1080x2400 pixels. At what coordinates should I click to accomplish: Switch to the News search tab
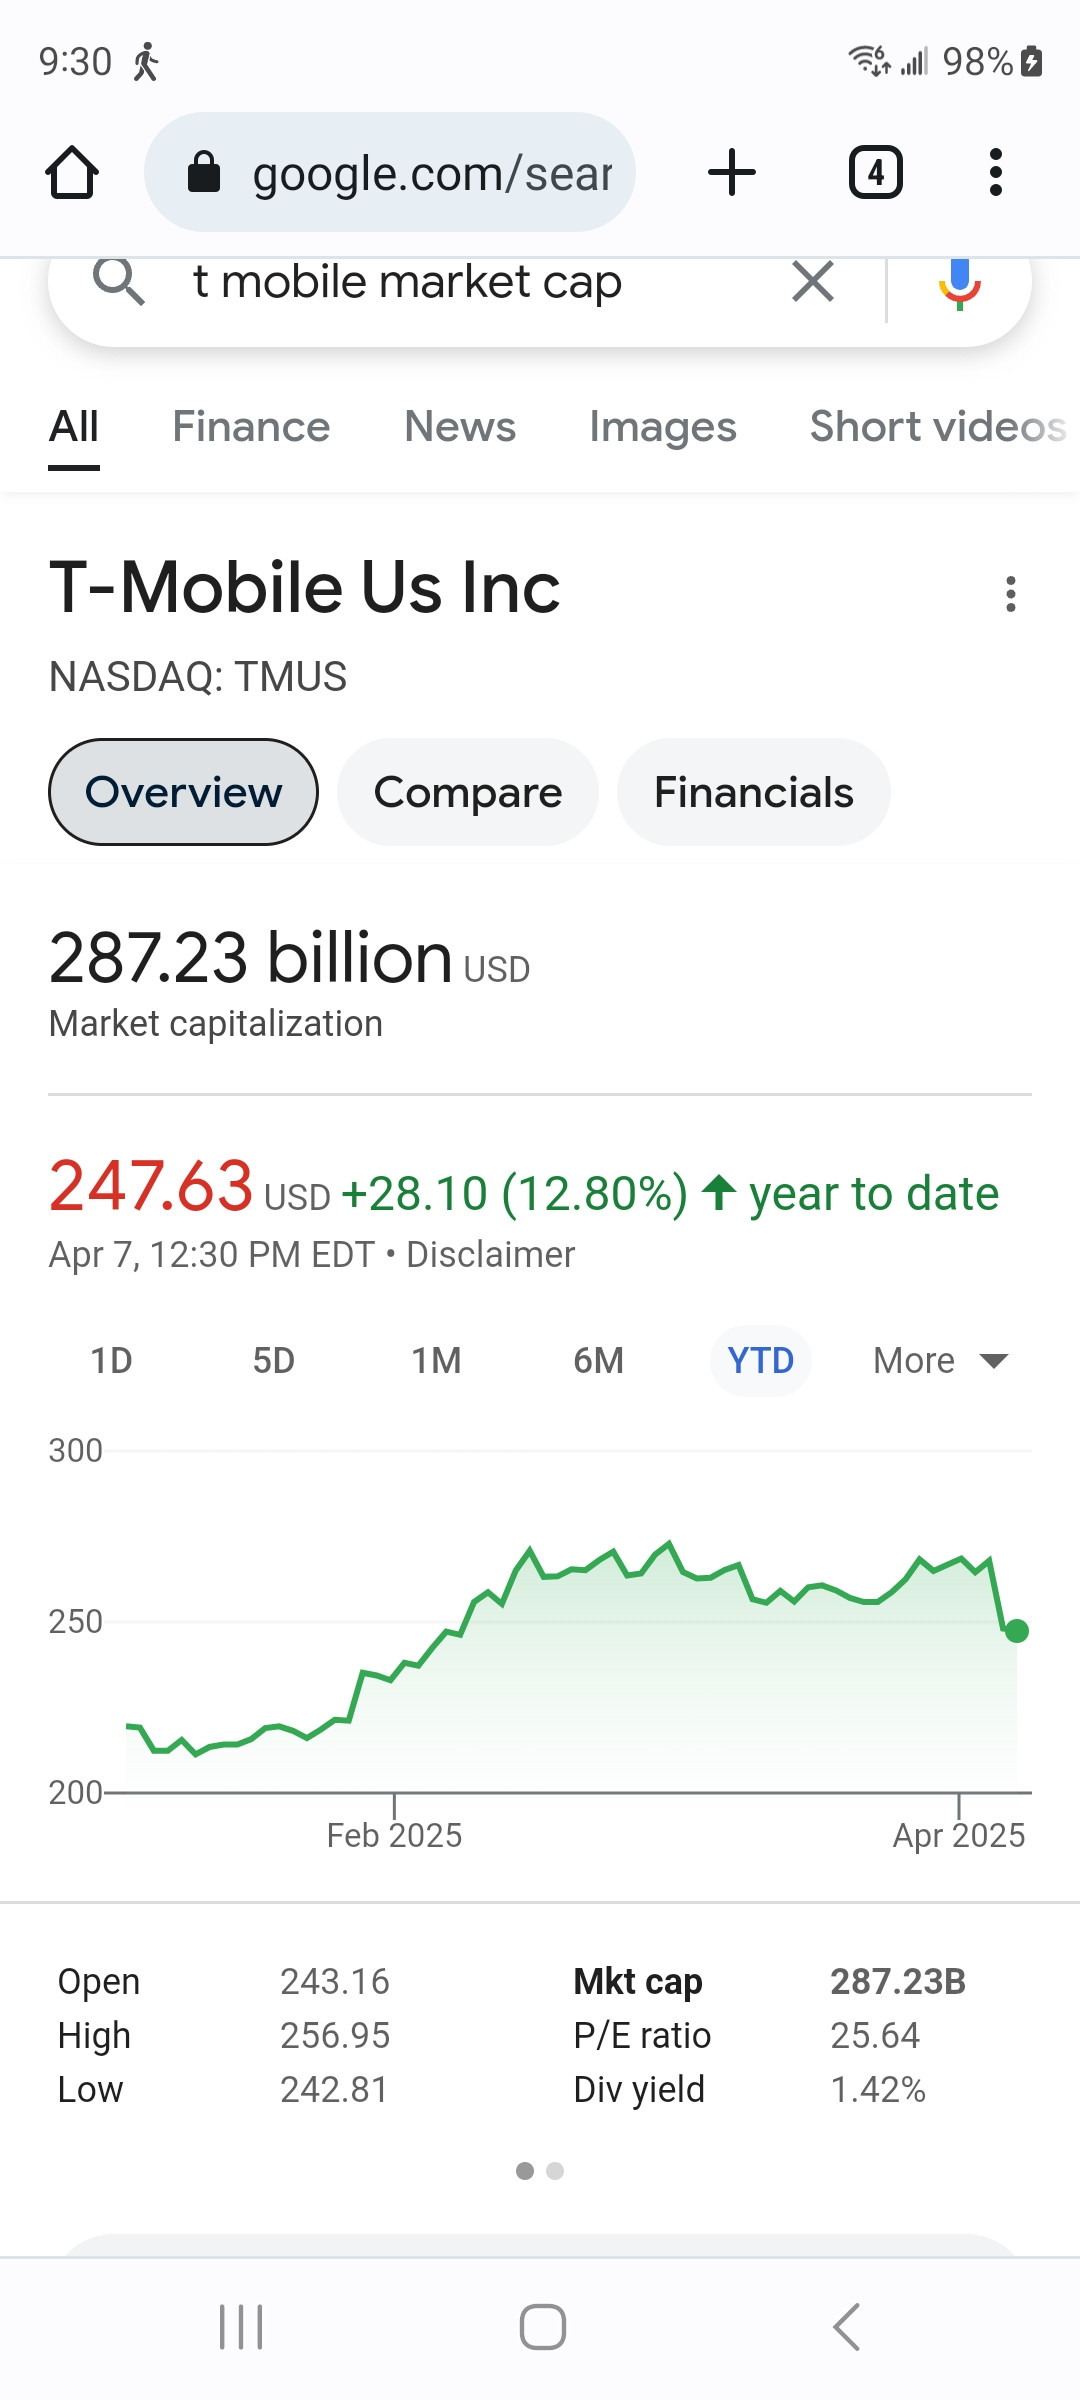pyautogui.click(x=460, y=427)
